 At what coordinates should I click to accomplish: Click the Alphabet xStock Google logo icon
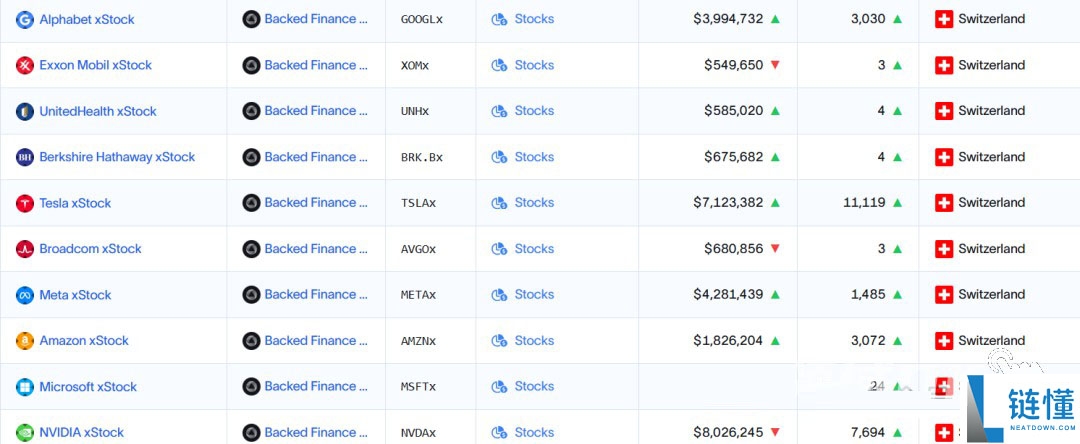[x=25, y=19]
